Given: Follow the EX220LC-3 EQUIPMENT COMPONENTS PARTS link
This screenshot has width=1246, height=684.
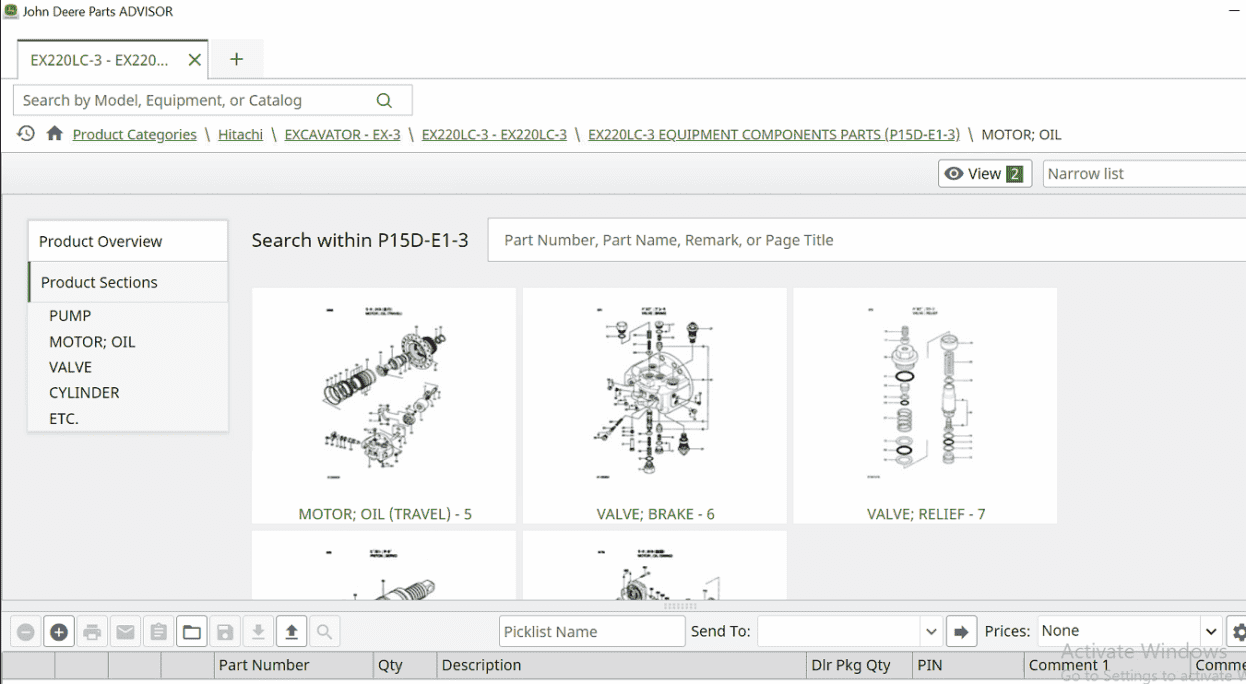Looking at the screenshot, I should point(774,135).
